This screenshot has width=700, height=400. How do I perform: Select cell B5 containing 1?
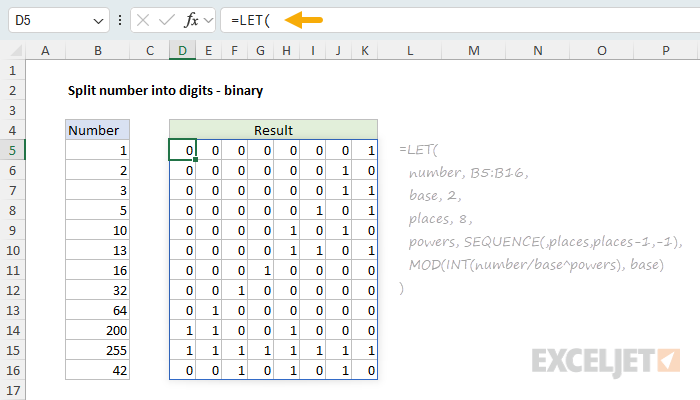tap(97, 150)
